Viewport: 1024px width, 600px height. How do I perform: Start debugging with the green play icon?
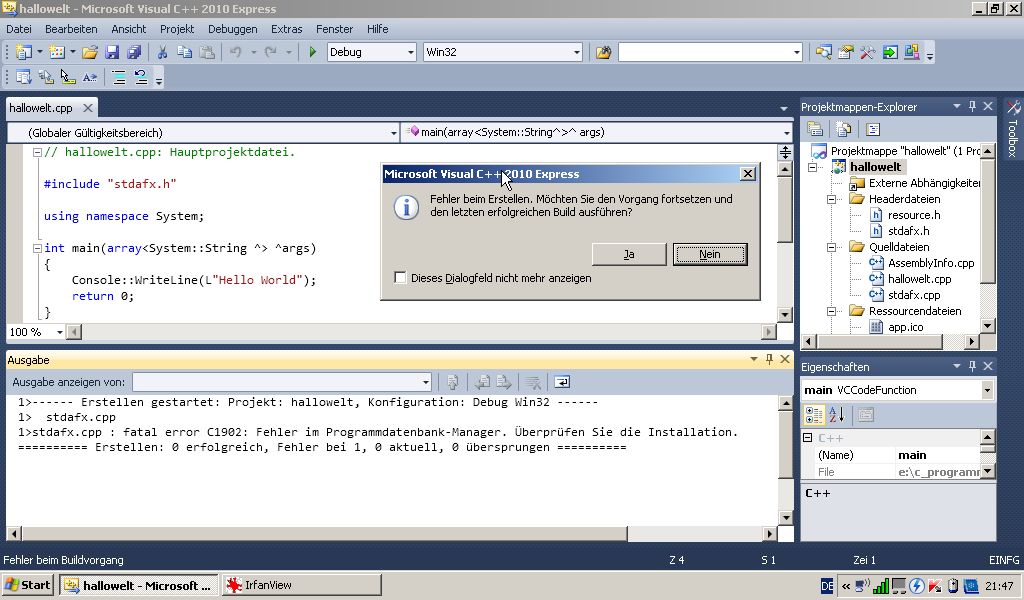pyautogui.click(x=312, y=52)
